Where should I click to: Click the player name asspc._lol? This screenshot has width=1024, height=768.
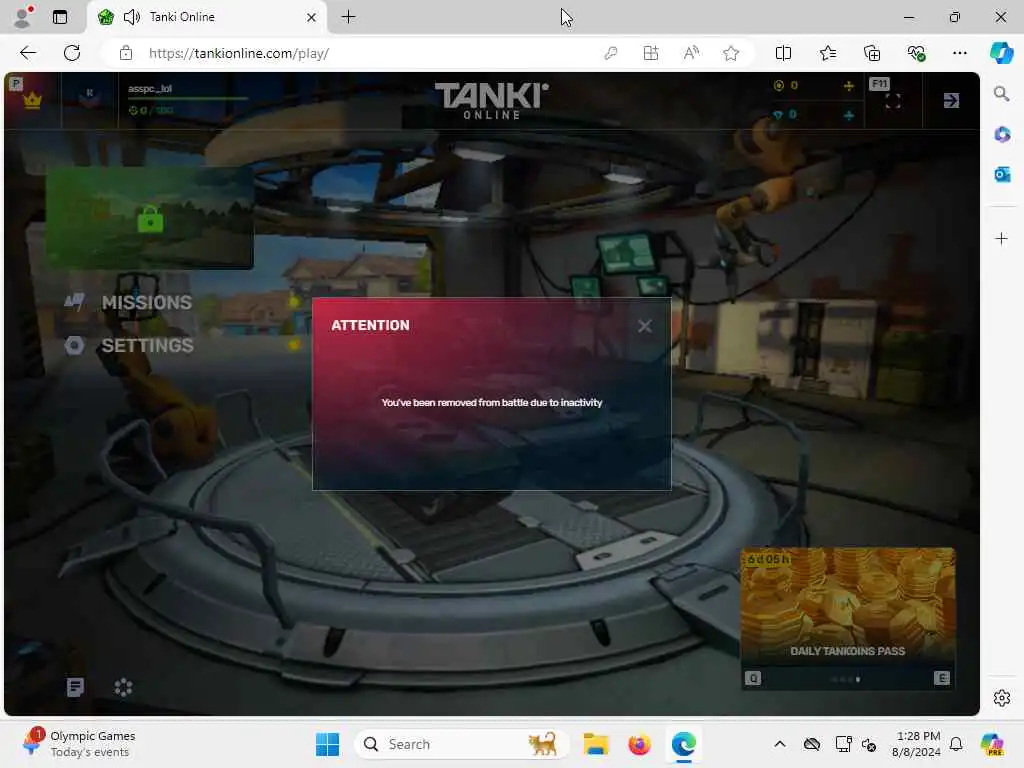pyautogui.click(x=150, y=89)
